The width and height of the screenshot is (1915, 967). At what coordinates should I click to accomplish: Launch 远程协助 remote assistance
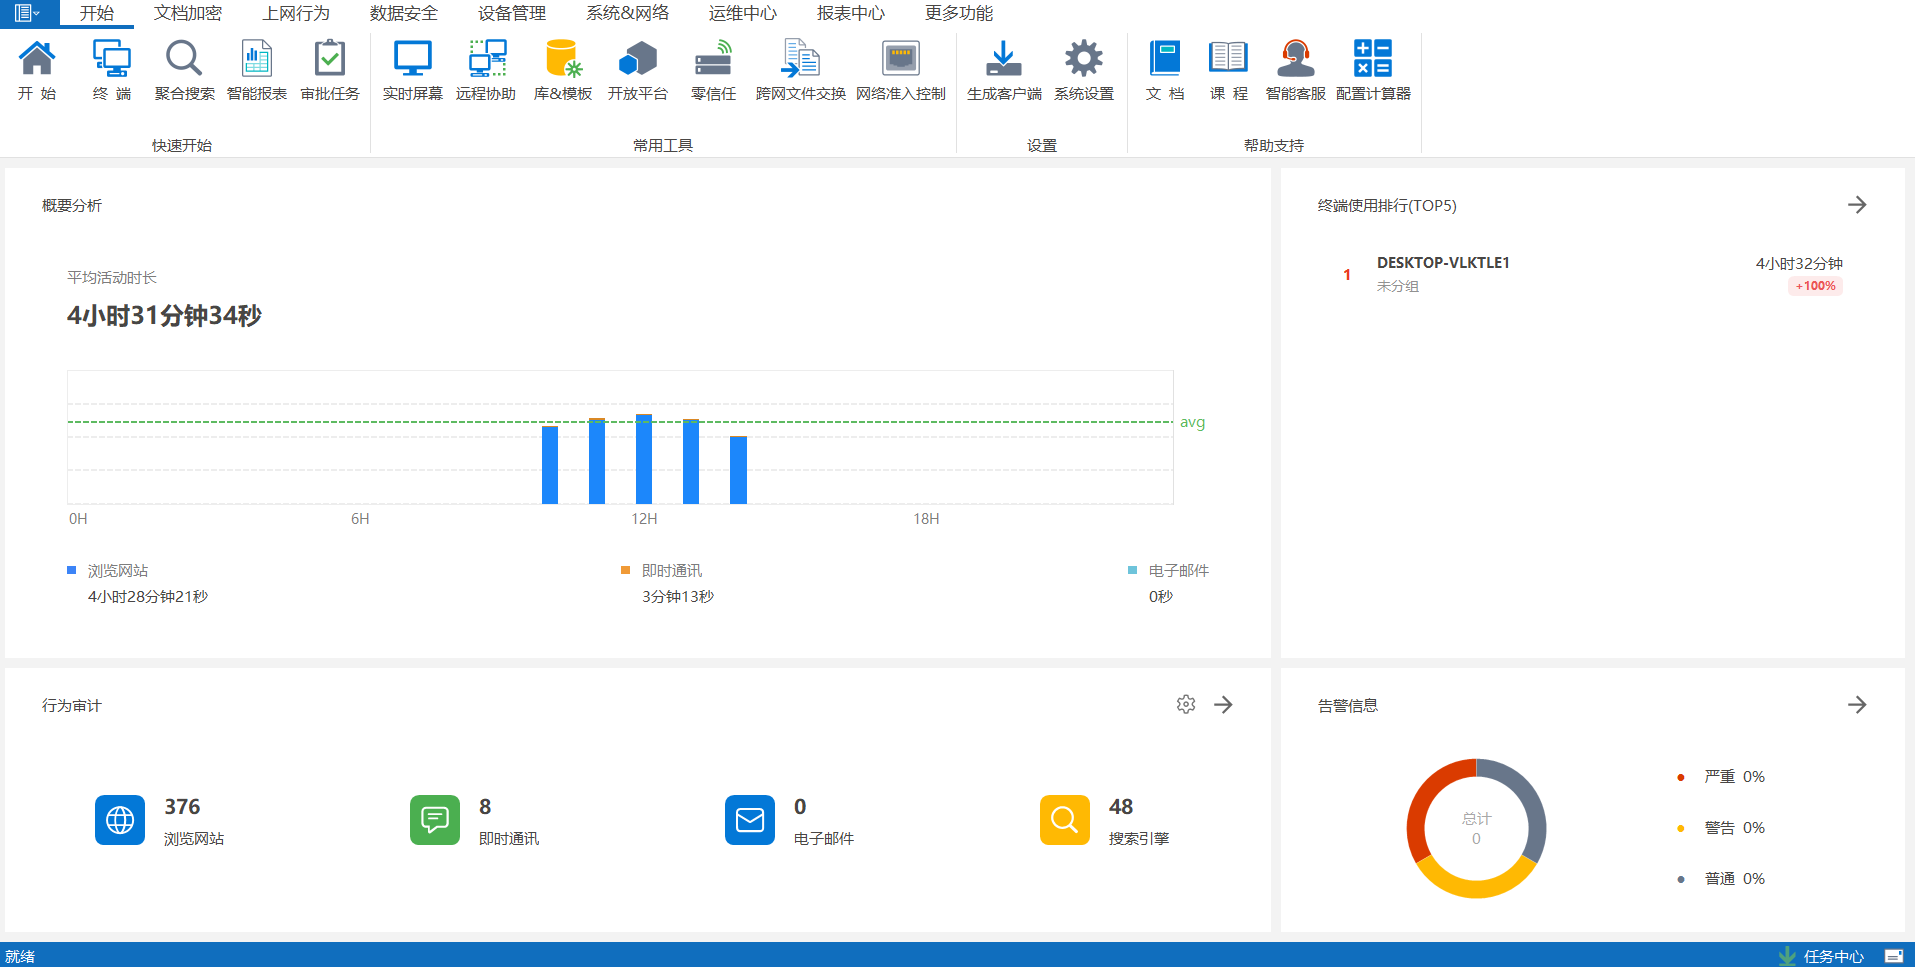click(x=486, y=70)
